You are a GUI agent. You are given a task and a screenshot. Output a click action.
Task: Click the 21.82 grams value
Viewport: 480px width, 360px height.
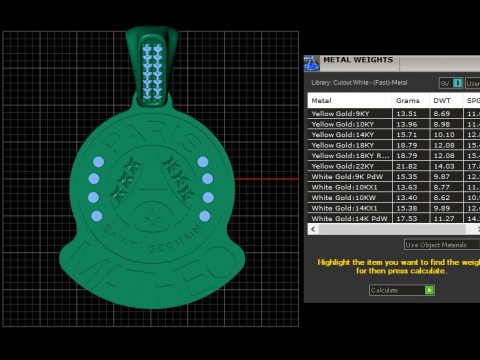[406, 166]
